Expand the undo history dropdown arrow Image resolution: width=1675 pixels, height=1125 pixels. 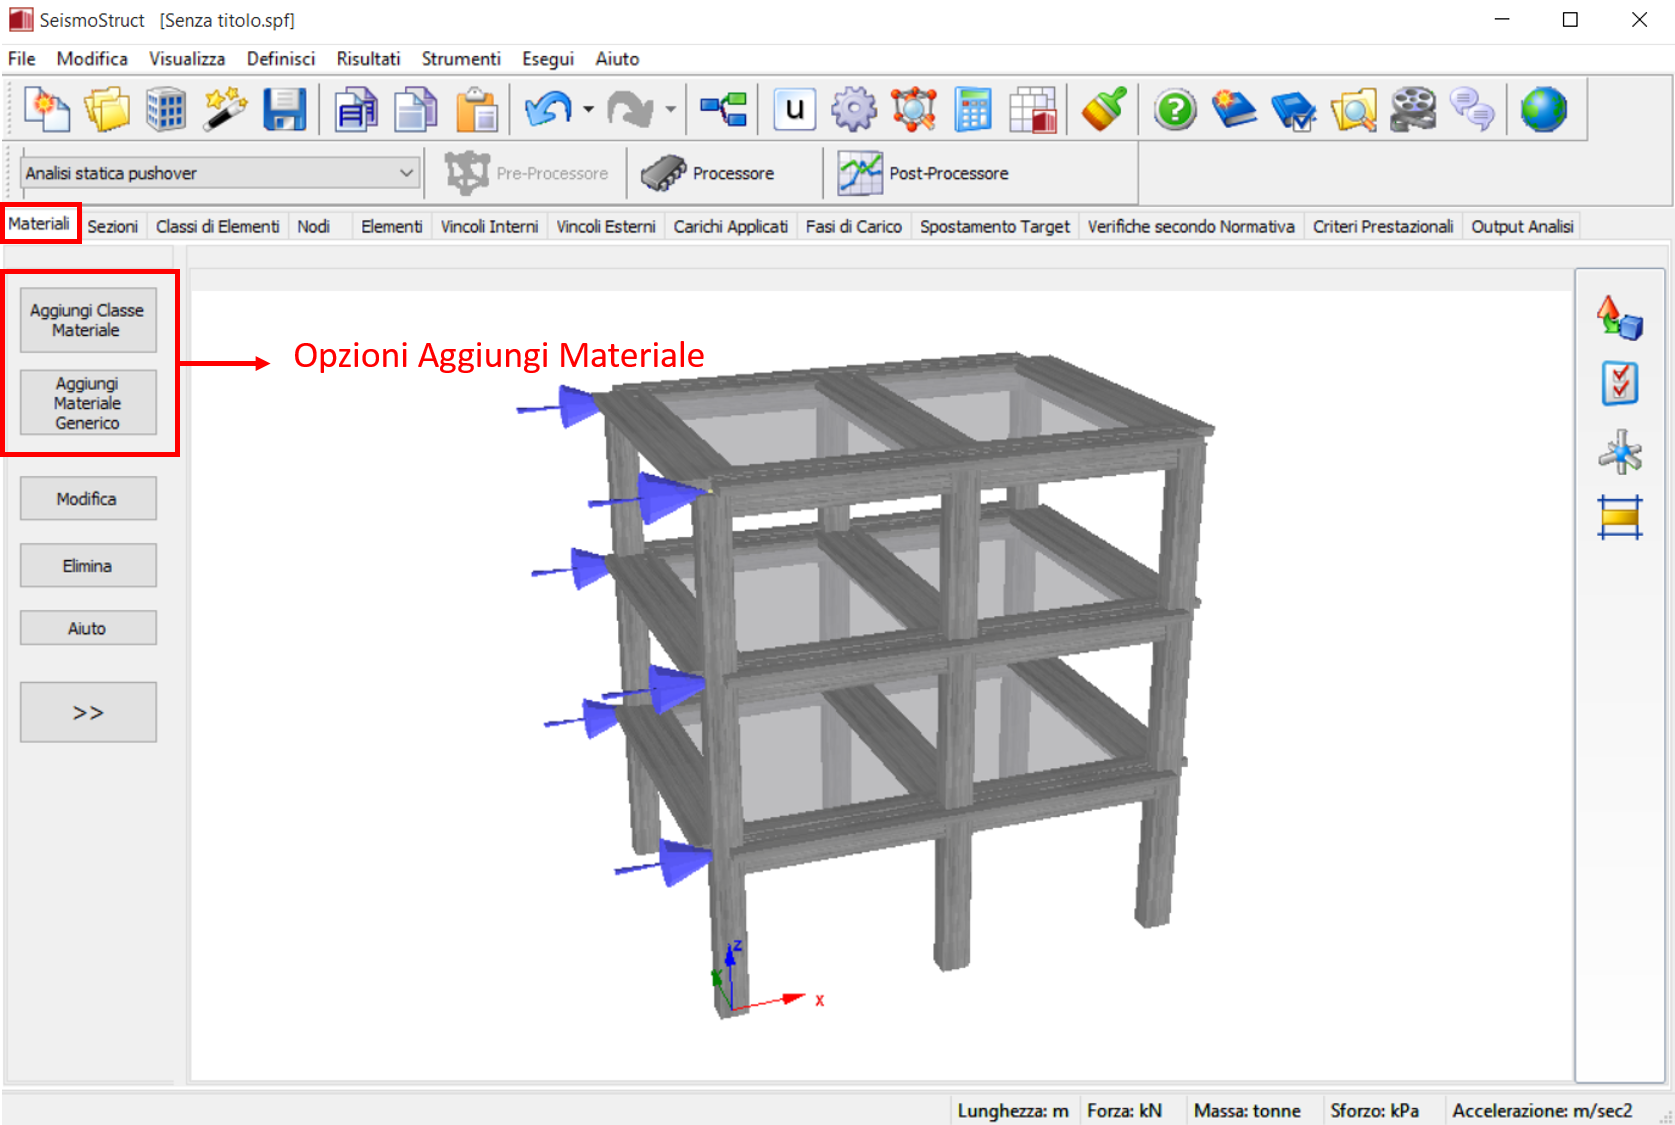(588, 109)
